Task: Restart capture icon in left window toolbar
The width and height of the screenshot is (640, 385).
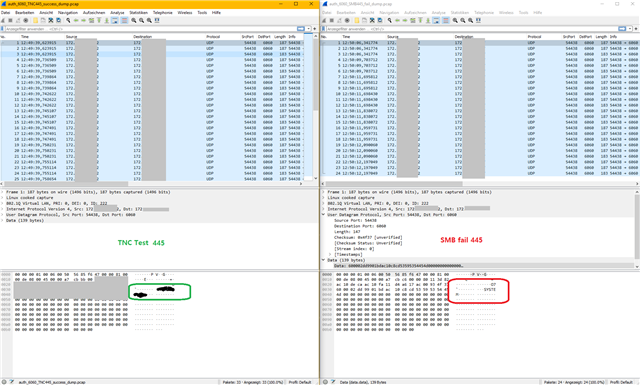Action: point(18,20)
